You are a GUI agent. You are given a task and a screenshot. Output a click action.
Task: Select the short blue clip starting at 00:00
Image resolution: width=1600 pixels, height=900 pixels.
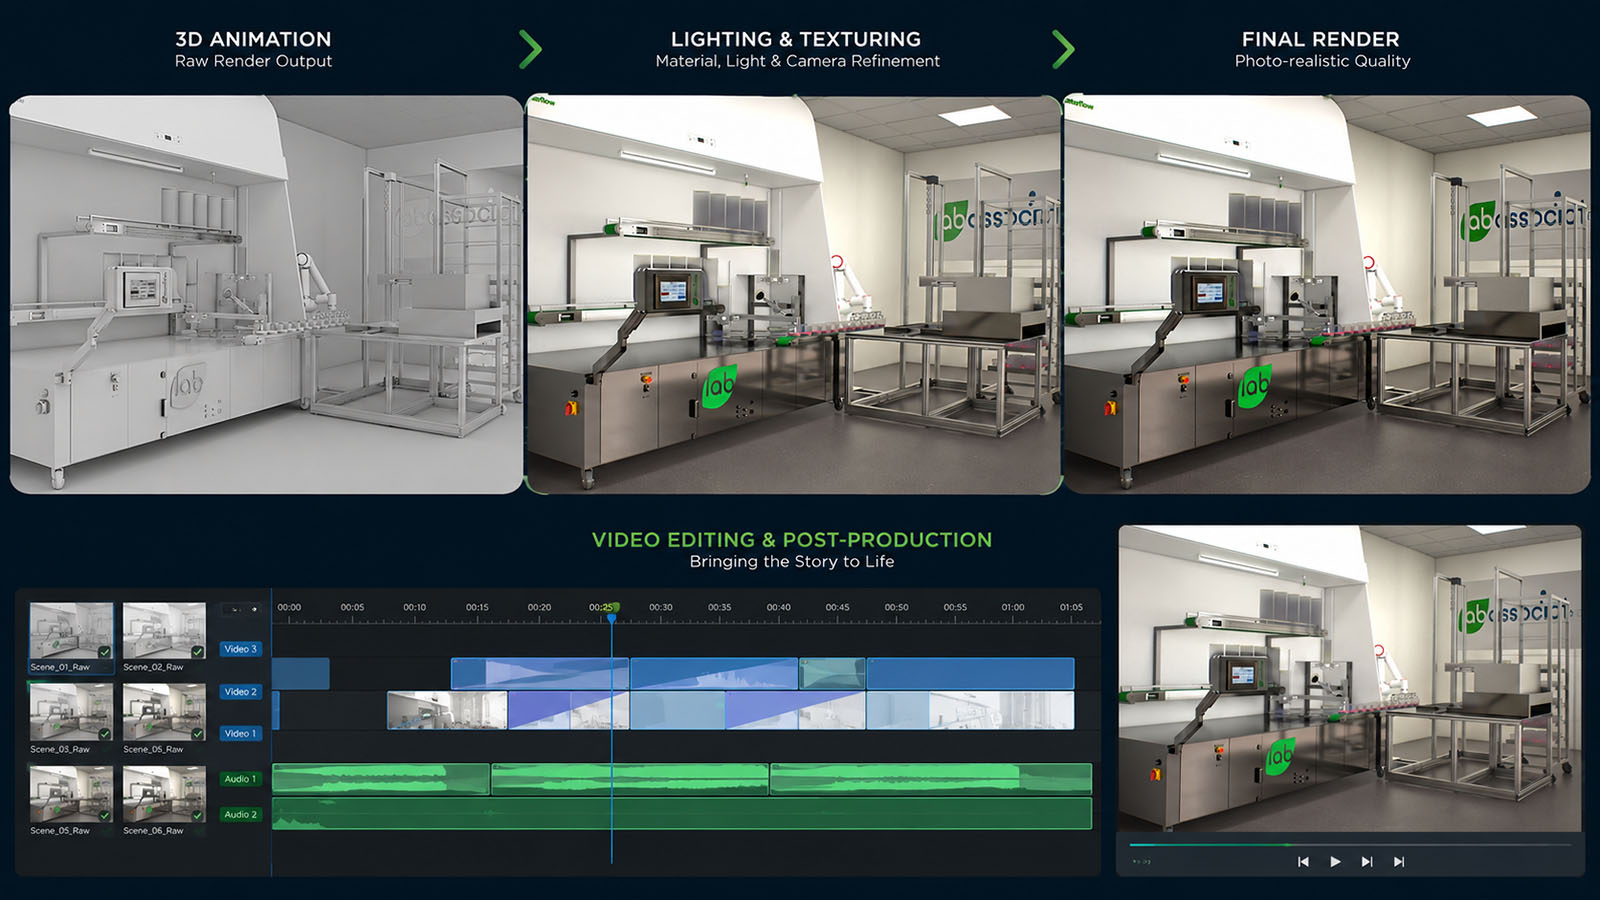(301, 673)
